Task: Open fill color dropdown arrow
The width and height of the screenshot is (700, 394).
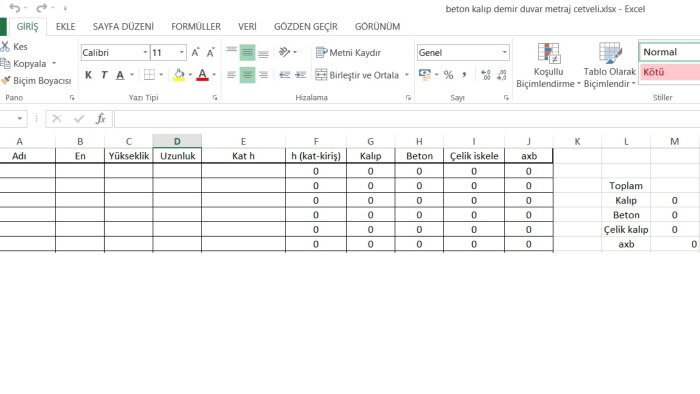Action: click(190, 75)
